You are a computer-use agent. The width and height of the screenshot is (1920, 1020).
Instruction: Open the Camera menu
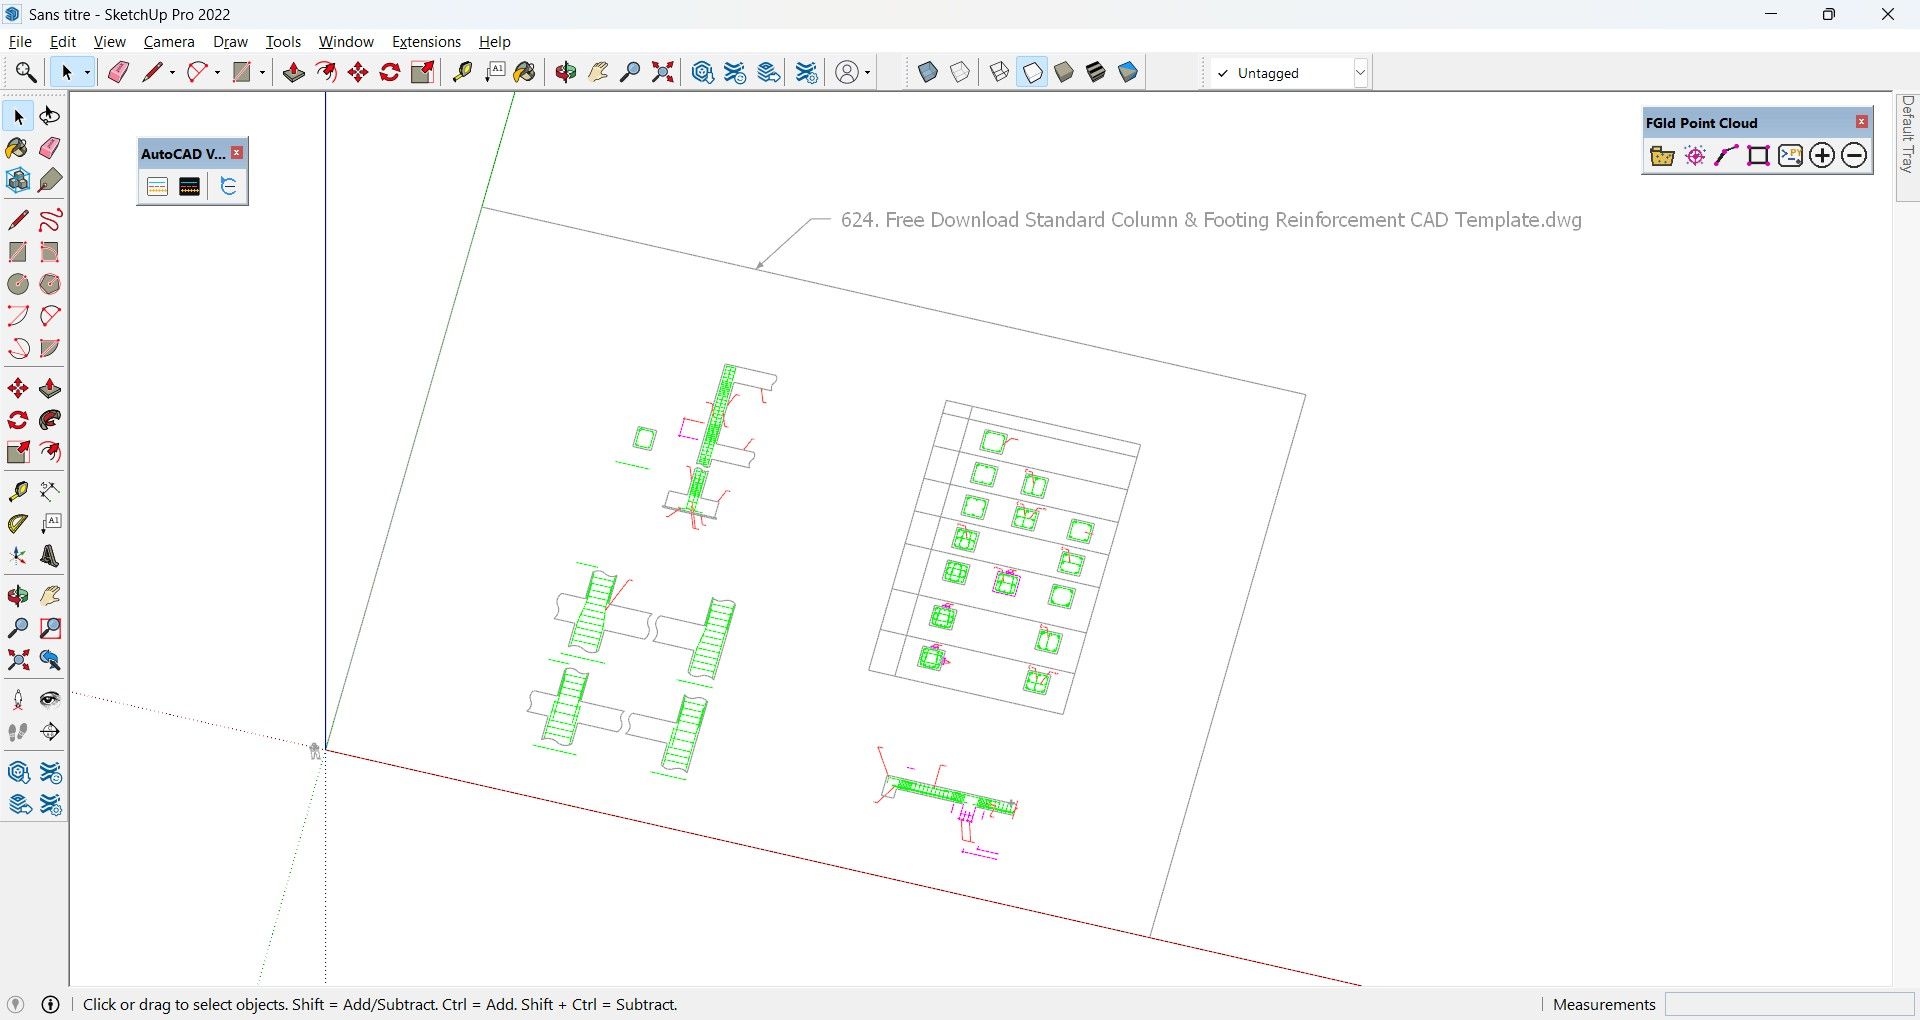point(169,42)
